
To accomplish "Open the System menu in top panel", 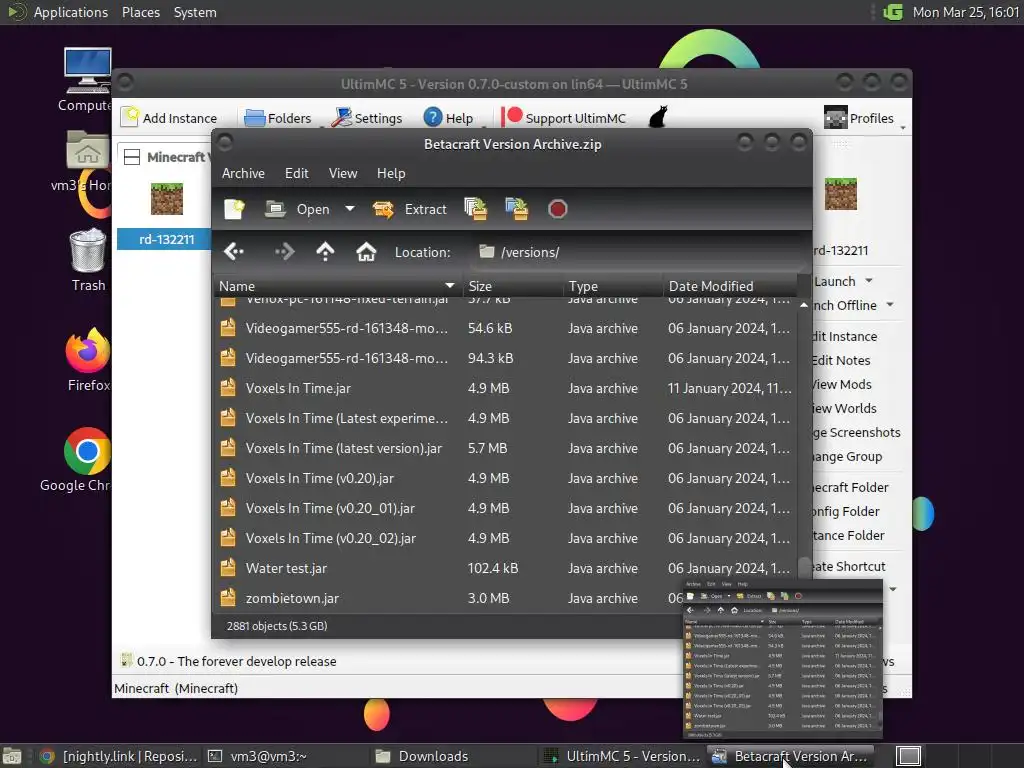I will pos(195,12).
